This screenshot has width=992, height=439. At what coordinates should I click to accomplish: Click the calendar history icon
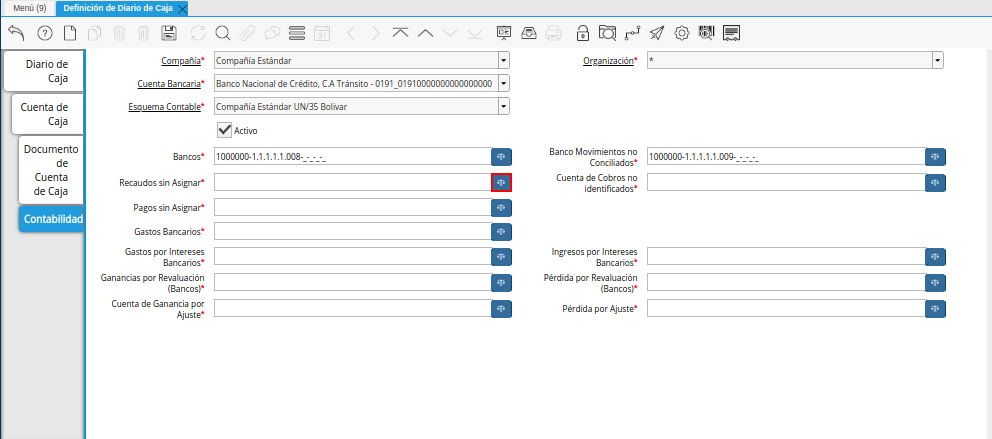point(322,33)
